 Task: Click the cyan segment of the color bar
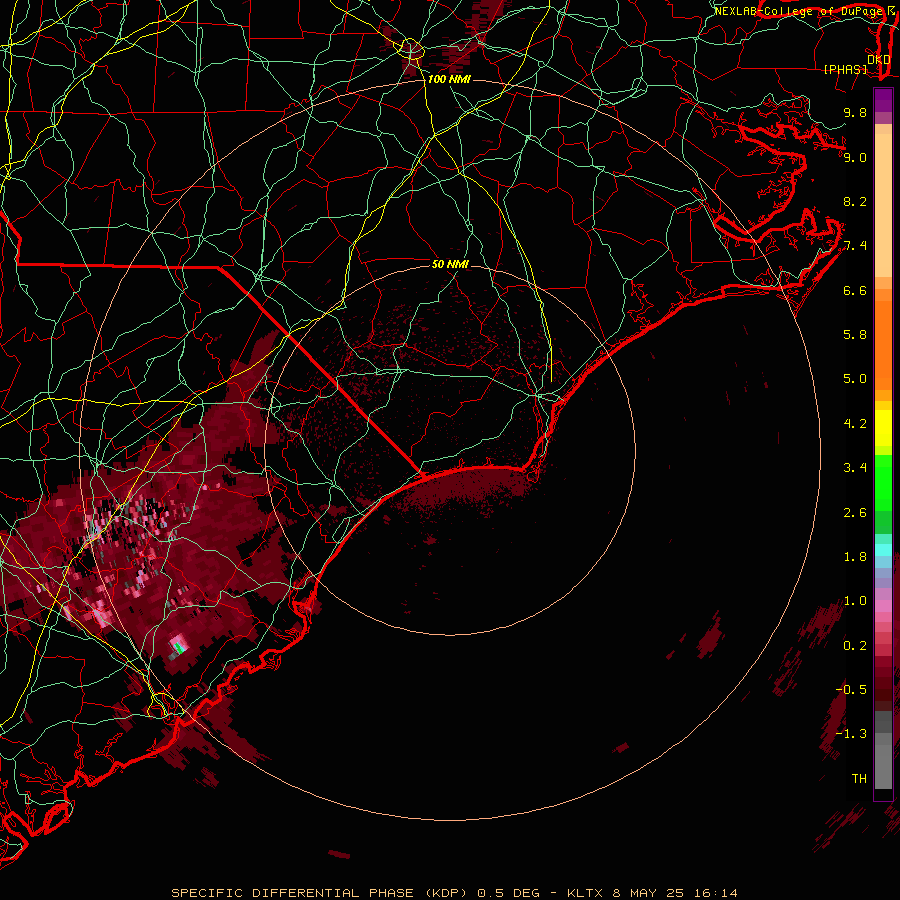pos(883,550)
